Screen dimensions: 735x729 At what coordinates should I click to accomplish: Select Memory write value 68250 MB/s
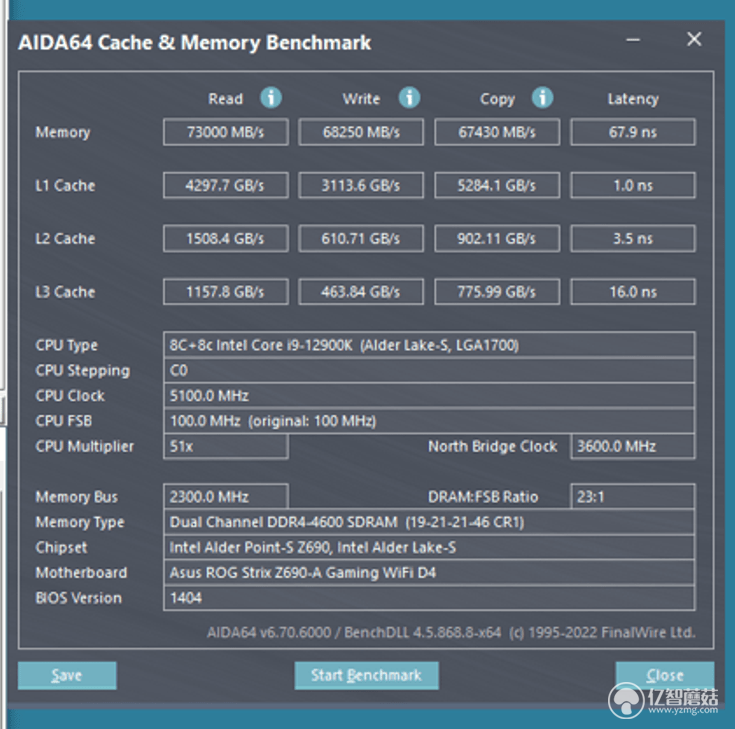[x=361, y=132]
